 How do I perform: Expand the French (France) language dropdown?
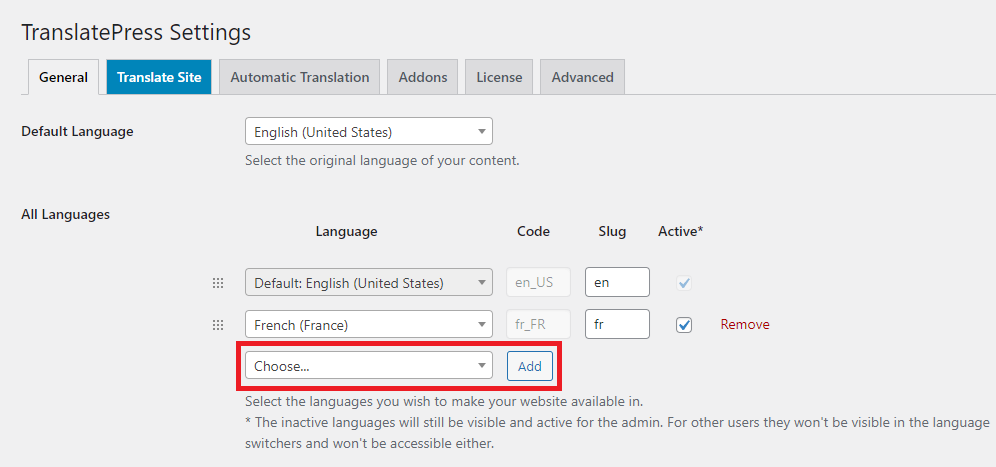368,325
